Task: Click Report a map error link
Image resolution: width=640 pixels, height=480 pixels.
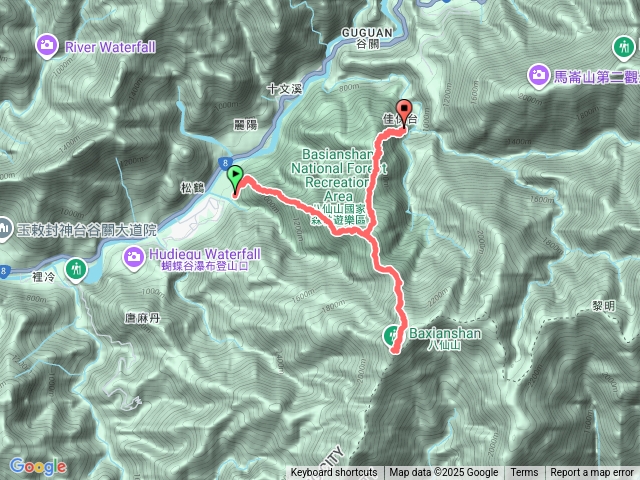Action: (x=591, y=473)
